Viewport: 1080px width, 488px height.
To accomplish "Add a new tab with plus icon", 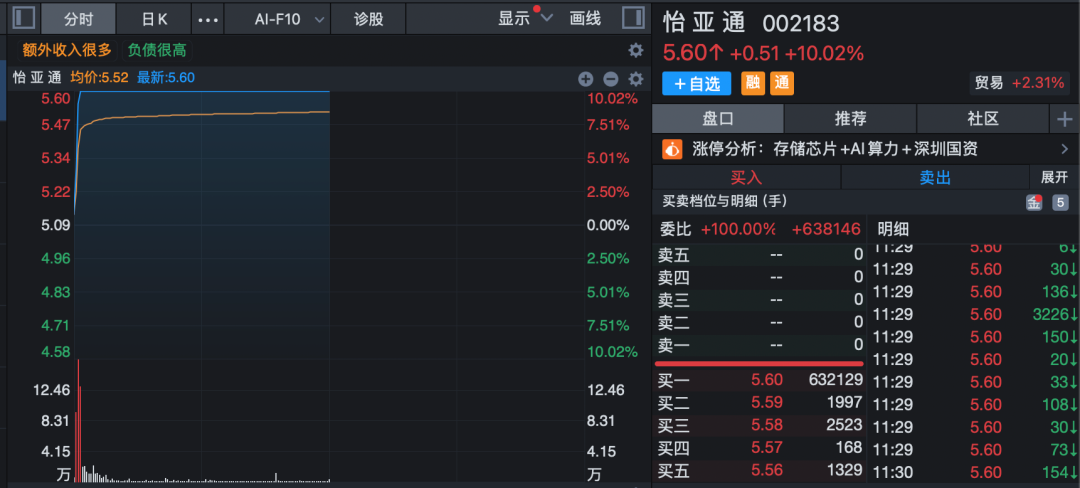I will pos(1064,119).
